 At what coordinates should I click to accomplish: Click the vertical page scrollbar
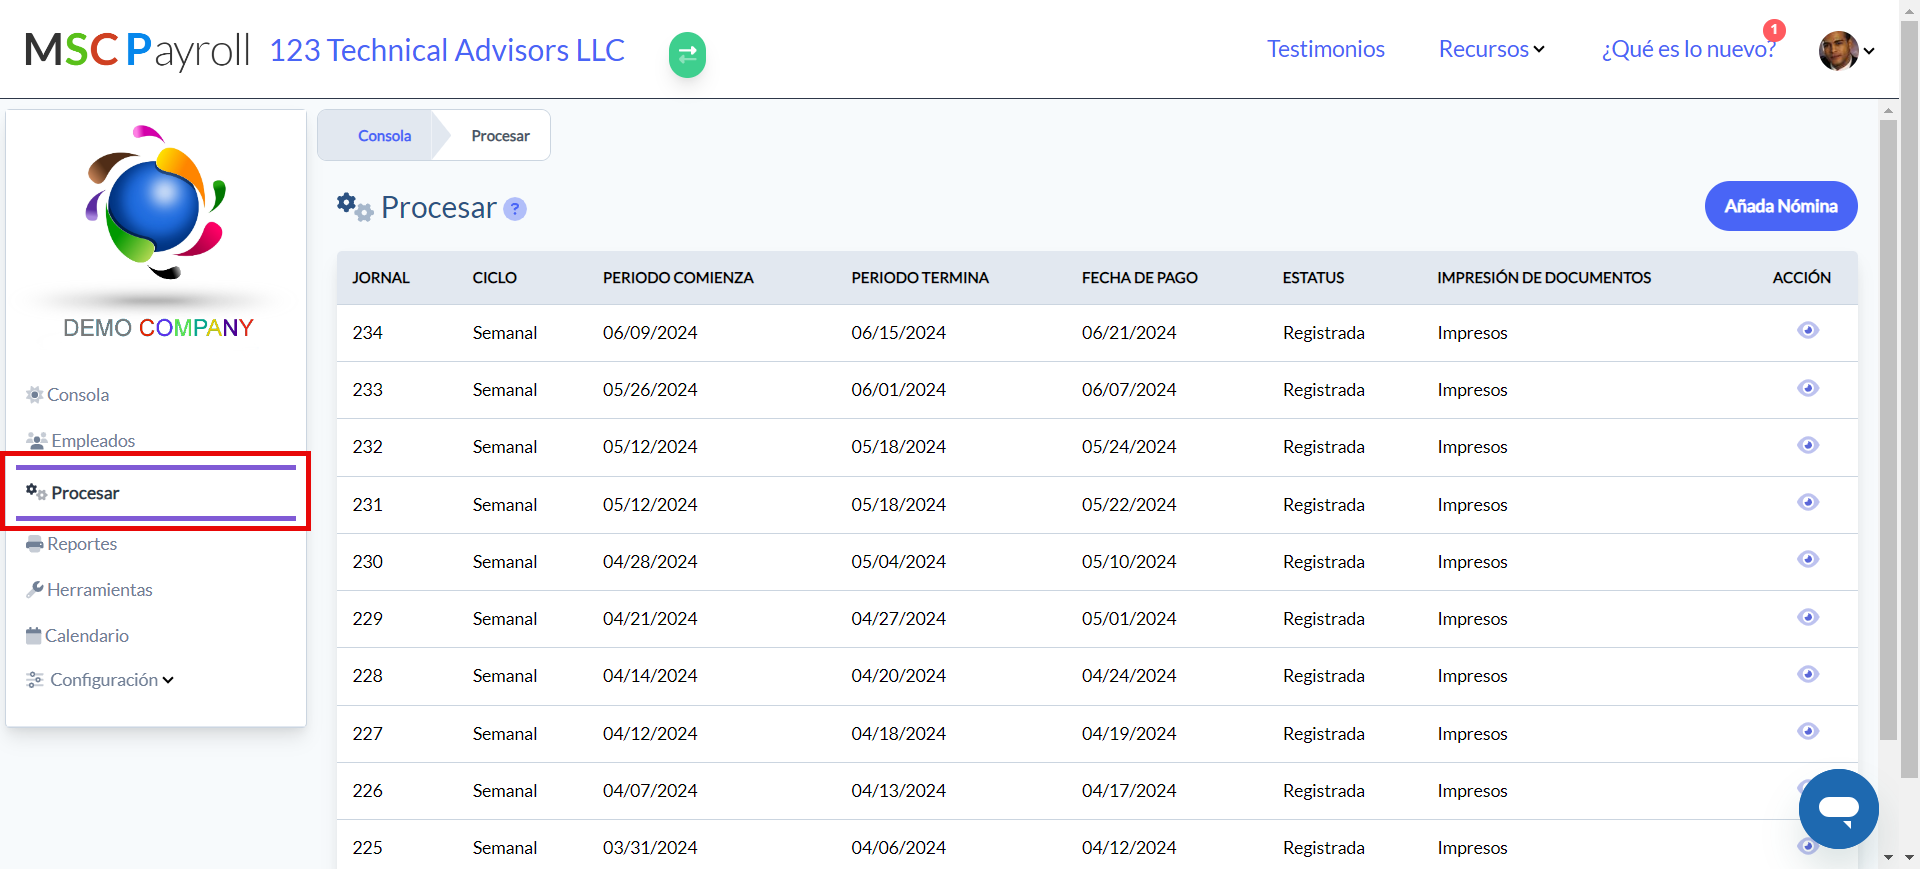1888,430
